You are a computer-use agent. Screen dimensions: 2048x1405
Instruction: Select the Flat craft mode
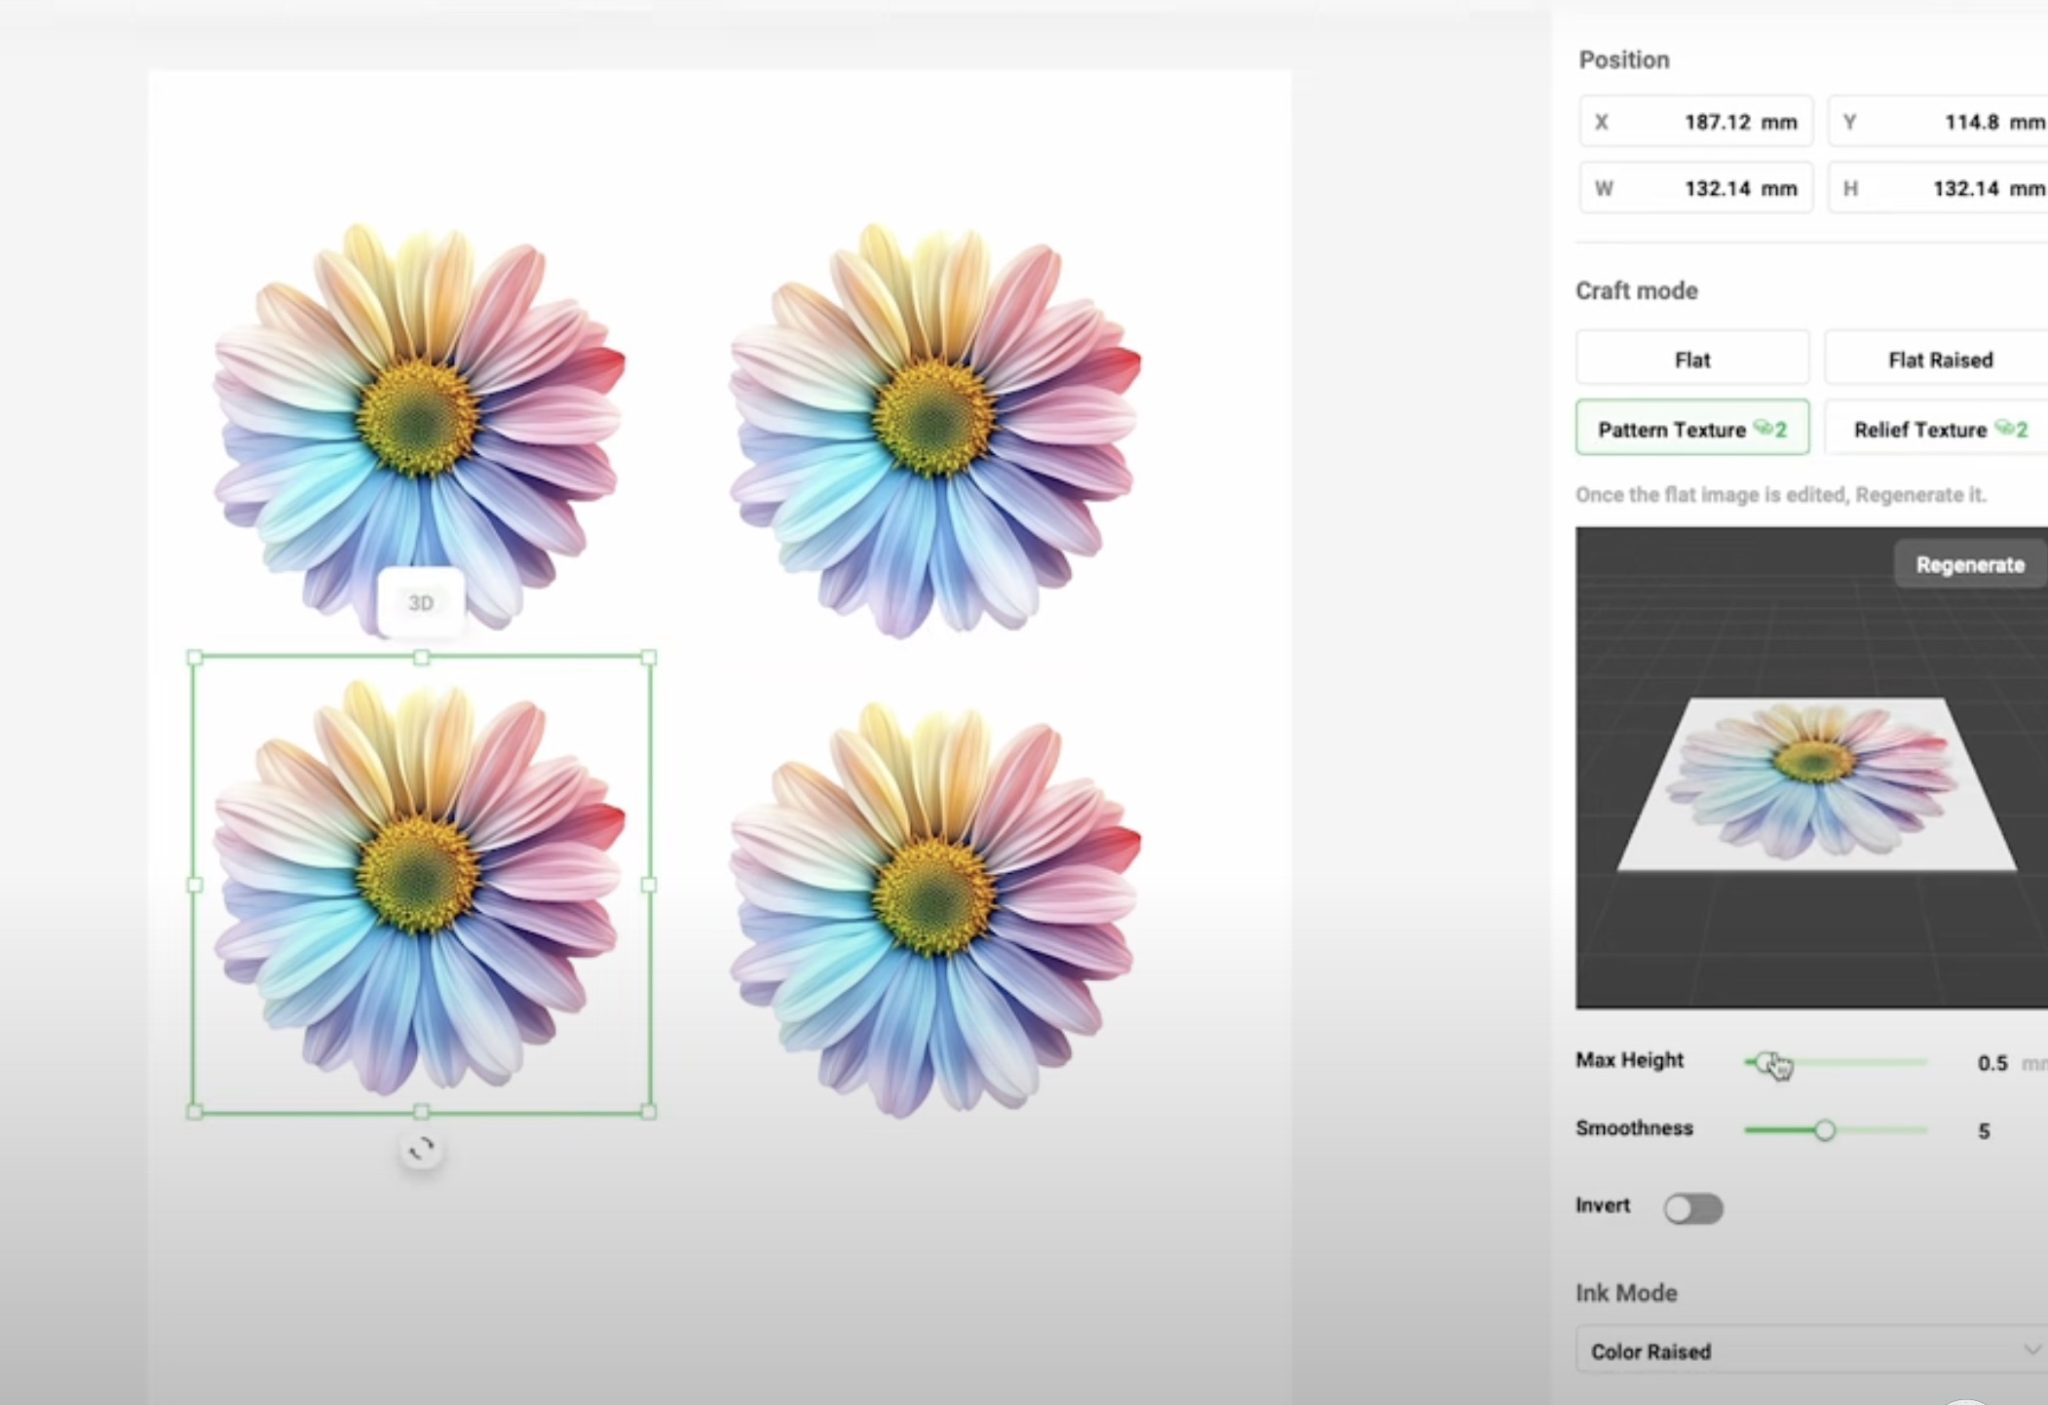coord(1692,358)
